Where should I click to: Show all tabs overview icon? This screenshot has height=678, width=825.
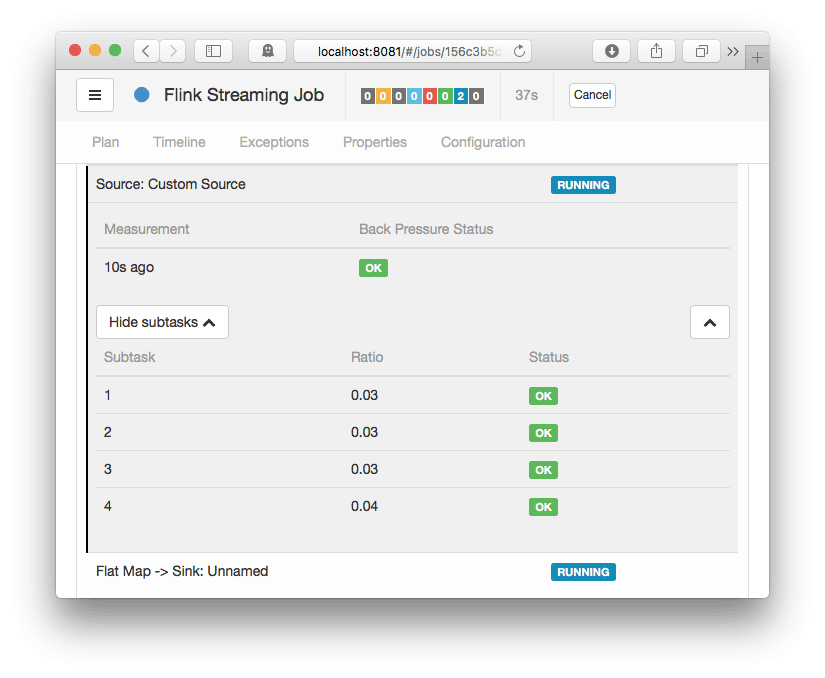point(702,51)
